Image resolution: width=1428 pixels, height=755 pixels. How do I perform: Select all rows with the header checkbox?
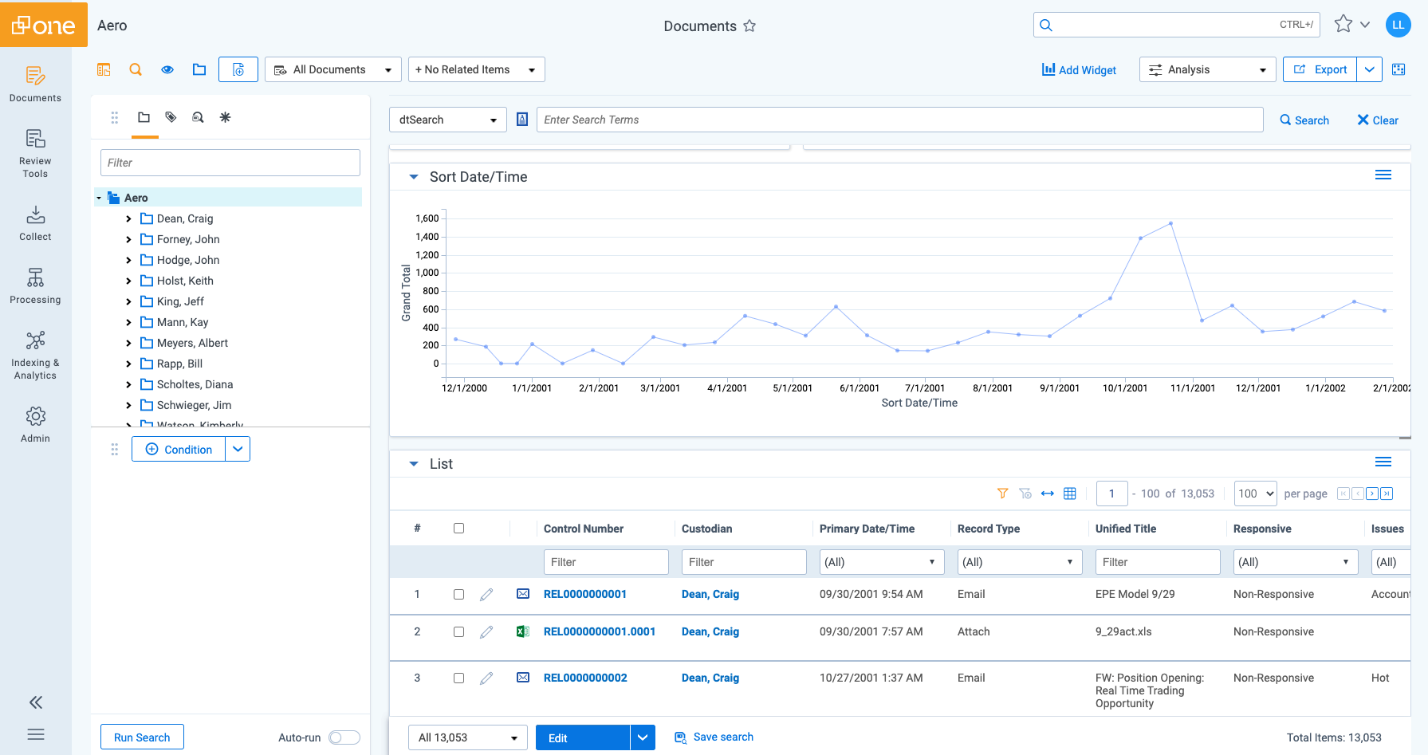[x=458, y=528]
